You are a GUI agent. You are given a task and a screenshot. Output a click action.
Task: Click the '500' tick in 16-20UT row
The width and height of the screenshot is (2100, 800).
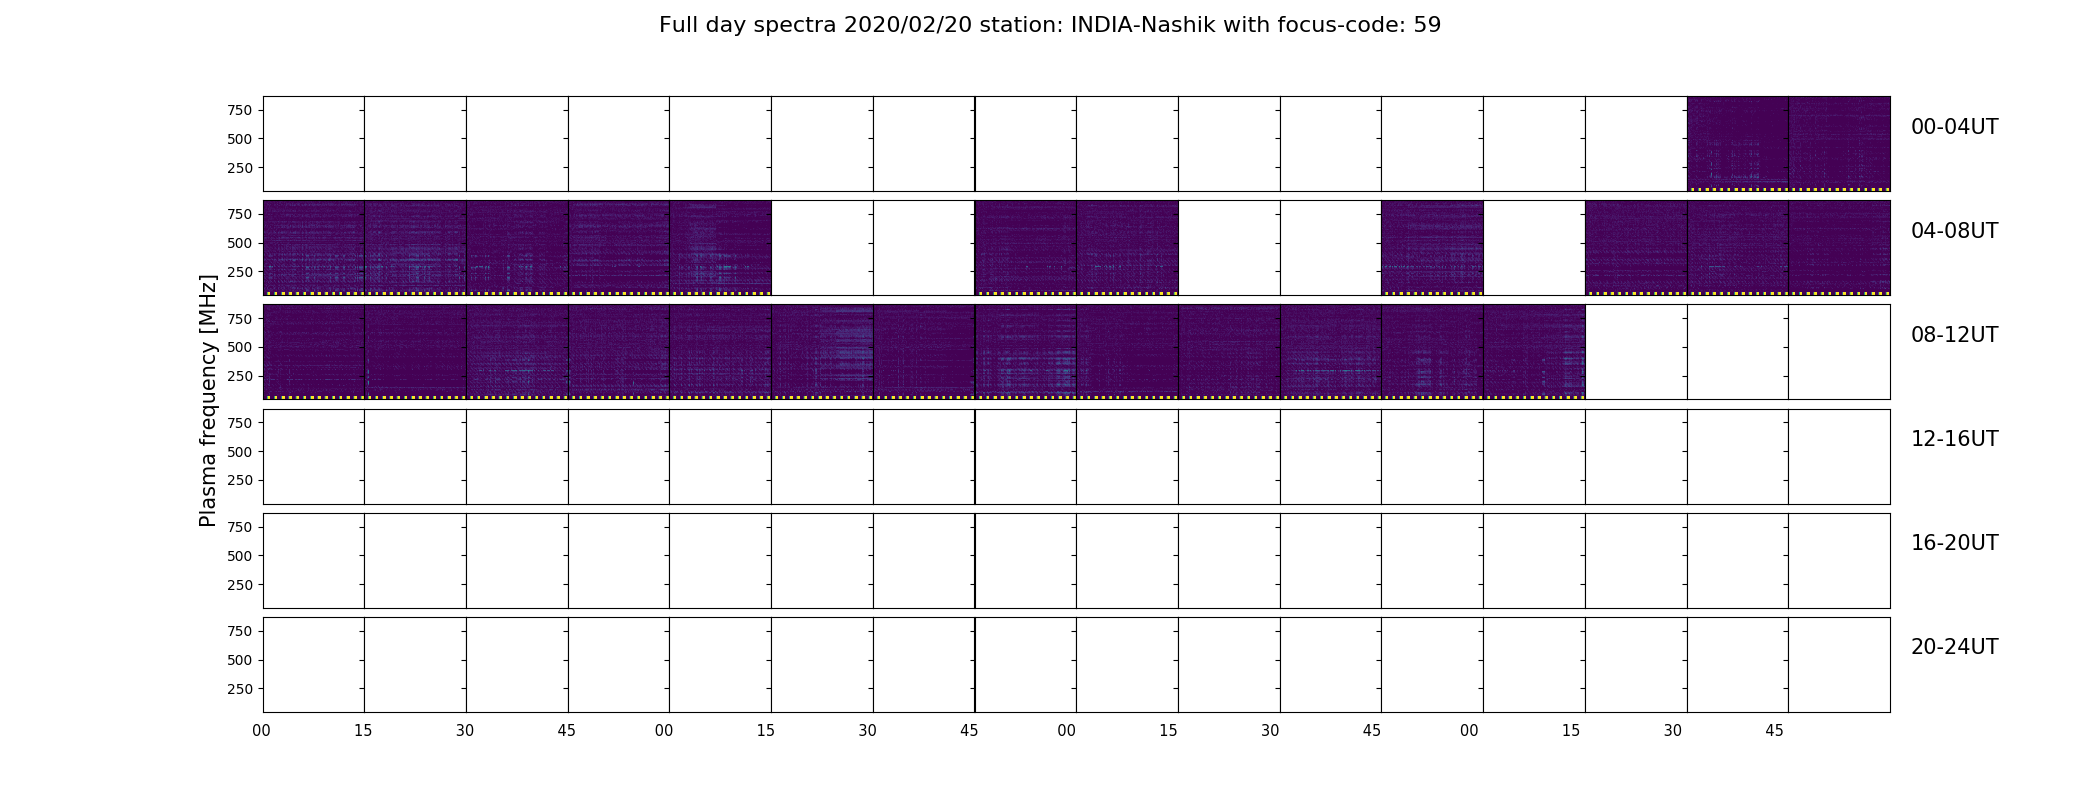pos(240,556)
